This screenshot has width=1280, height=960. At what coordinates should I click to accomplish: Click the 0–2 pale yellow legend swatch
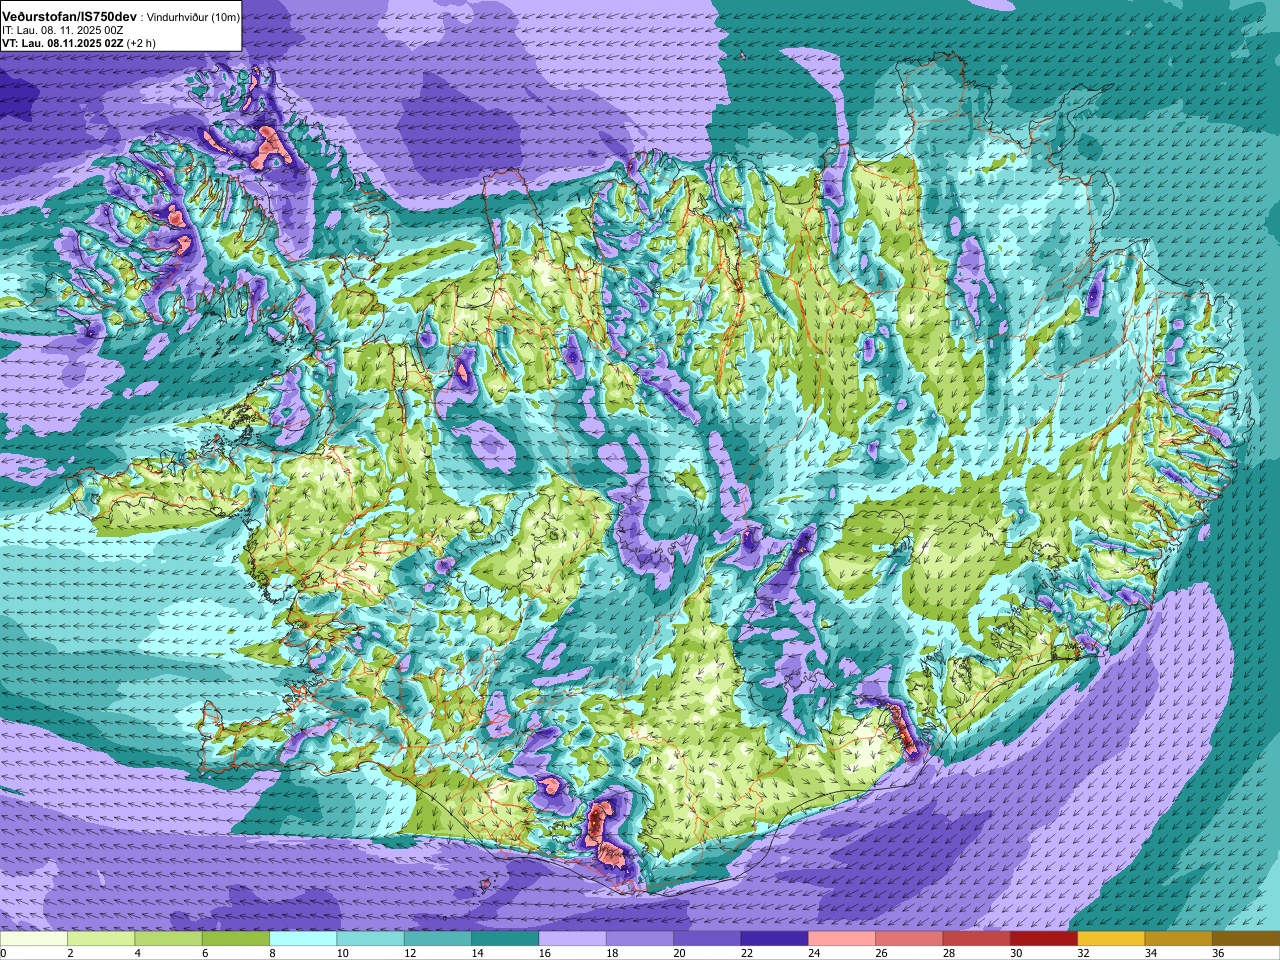tap(34, 939)
